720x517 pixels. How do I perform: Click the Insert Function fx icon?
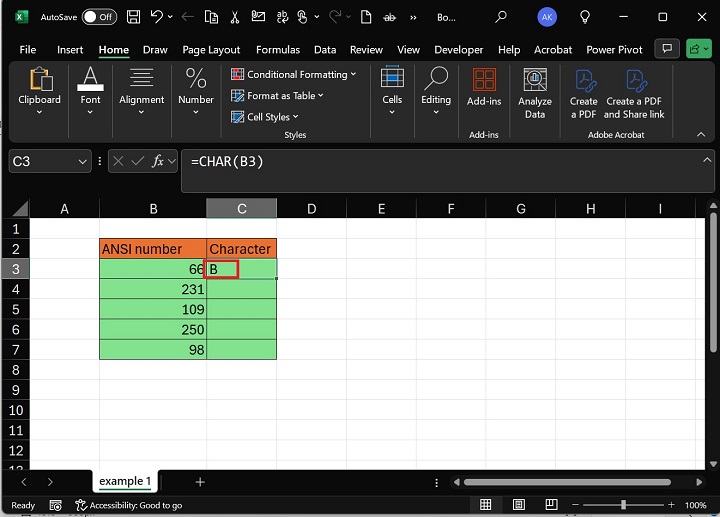tap(158, 161)
